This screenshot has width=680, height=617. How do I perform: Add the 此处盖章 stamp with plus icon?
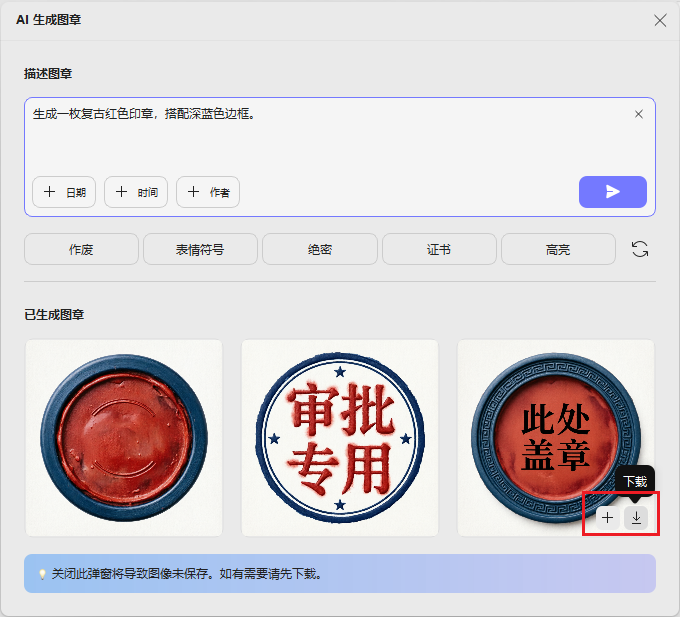pyautogui.click(x=608, y=518)
